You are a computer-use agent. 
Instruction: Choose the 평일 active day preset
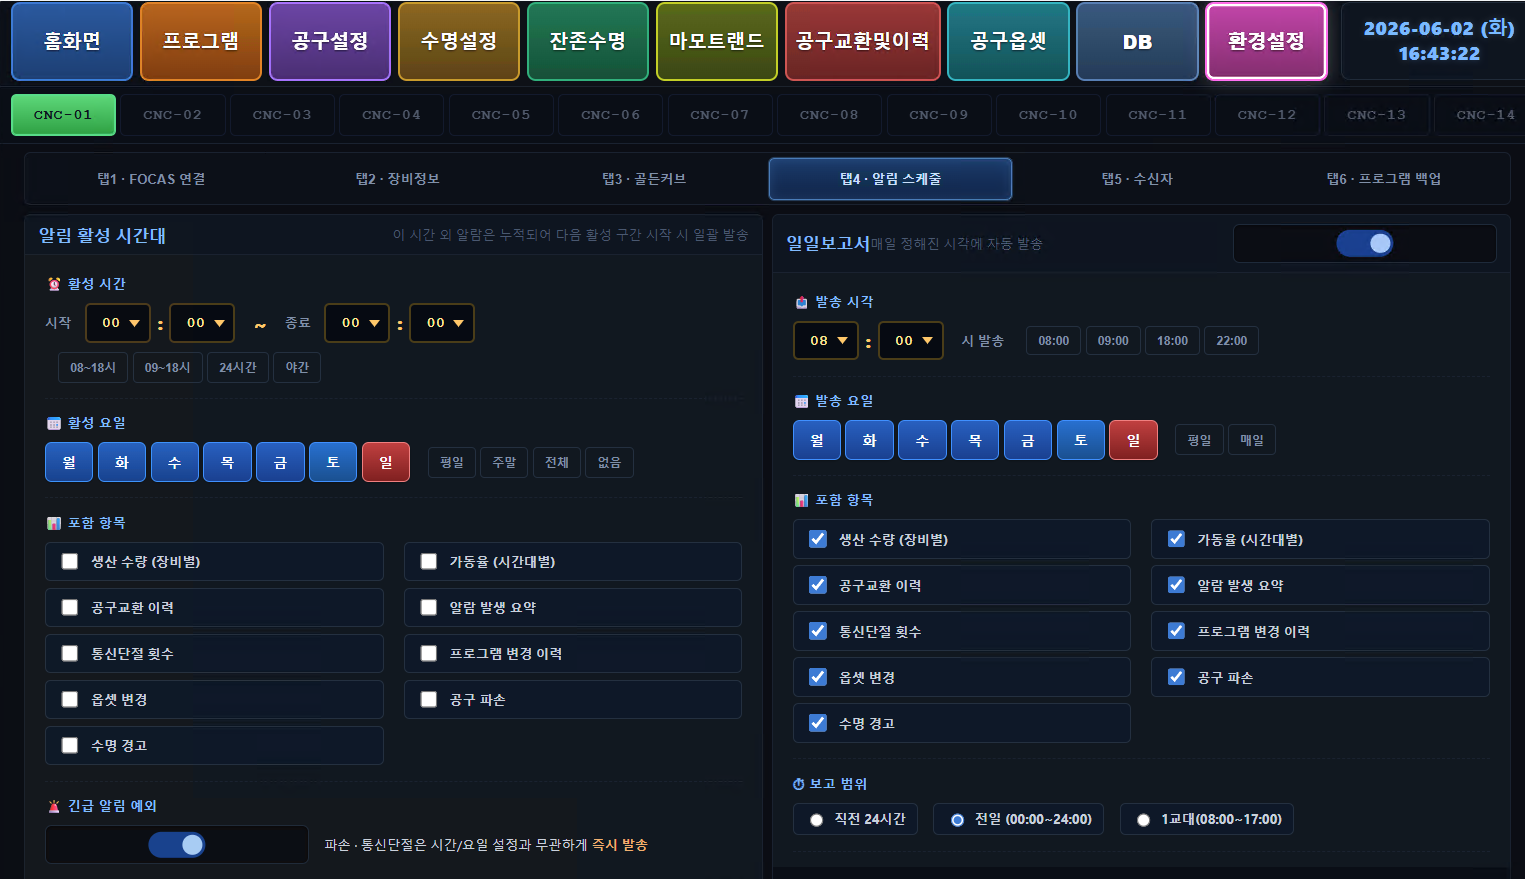tap(452, 462)
